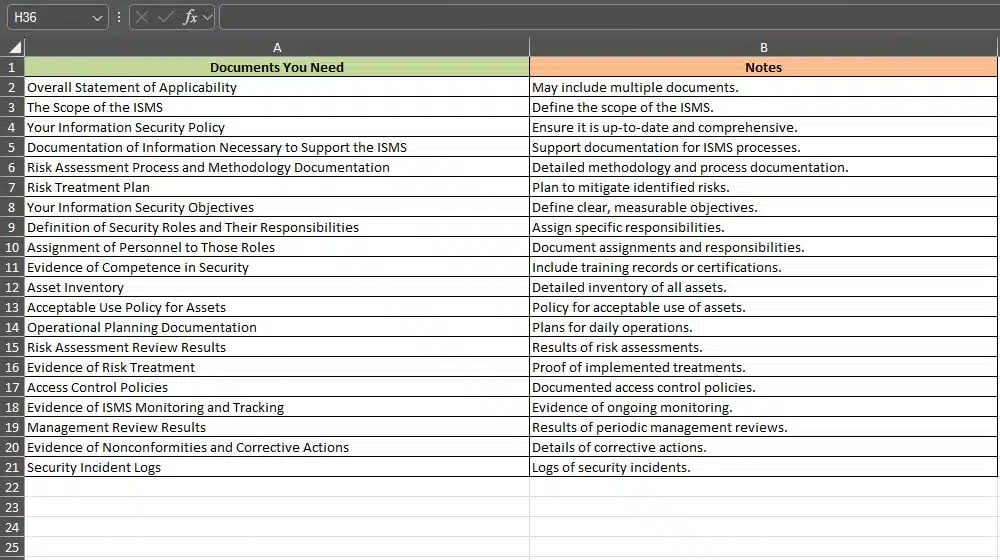Click note Include training records or certifications.
The height and width of the screenshot is (560, 1000).
[x=763, y=267]
